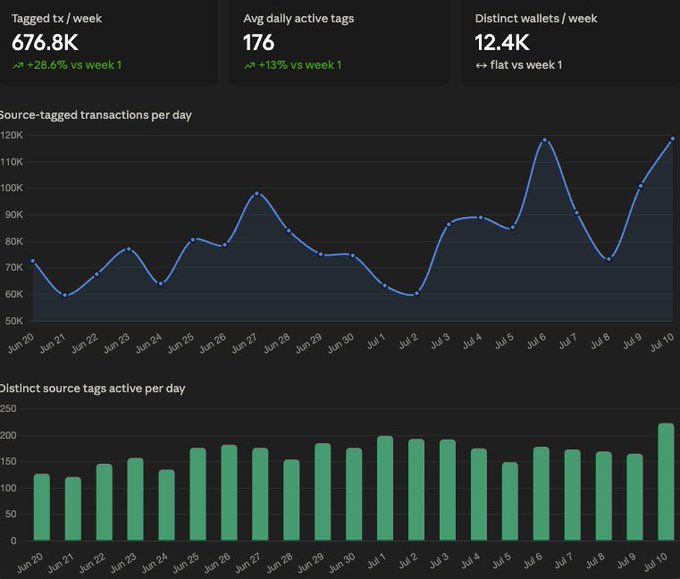Image resolution: width=680 pixels, height=579 pixels.
Task: Click the 250 y-axis label on bar chart
Action: pyautogui.click(x=8, y=409)
